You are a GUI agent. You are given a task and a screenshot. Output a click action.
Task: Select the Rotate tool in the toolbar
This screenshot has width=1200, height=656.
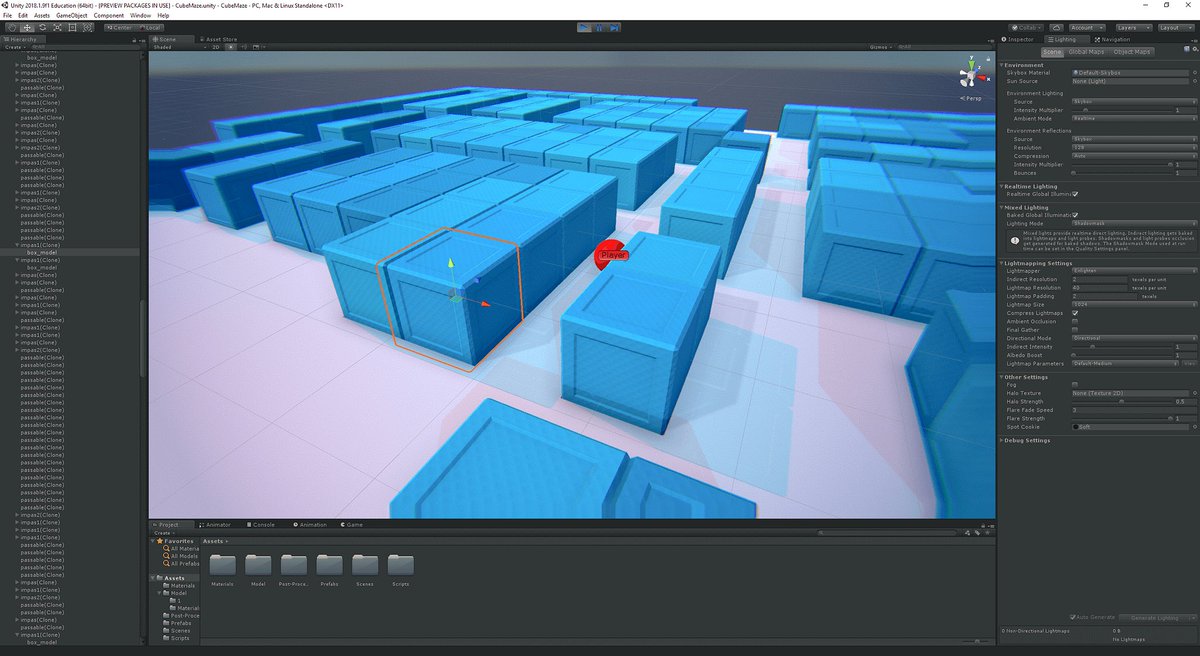(x=43, y=27)
